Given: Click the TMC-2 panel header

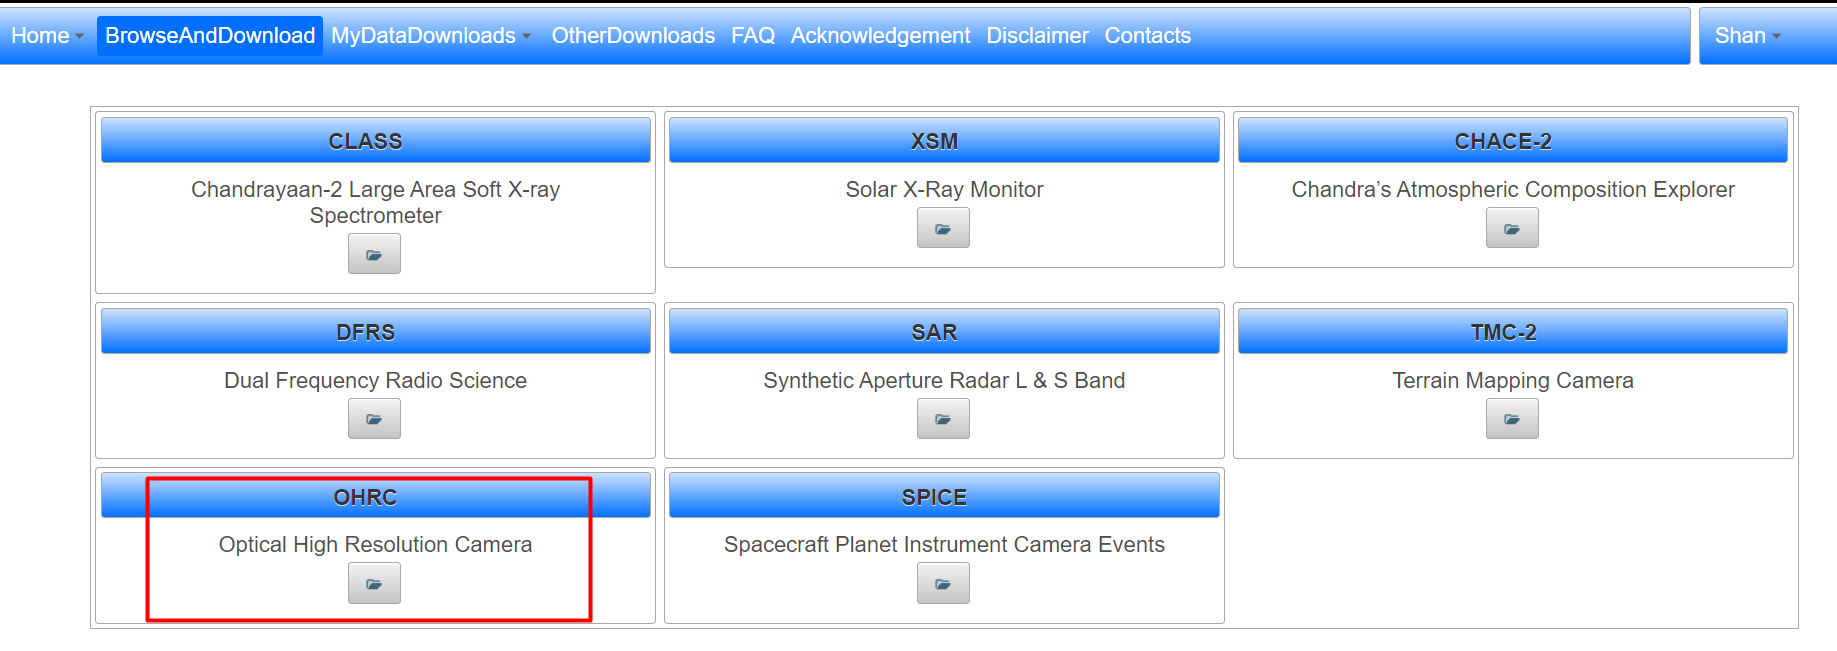Looking at the screenshot, I should (x=1512, y=331).
